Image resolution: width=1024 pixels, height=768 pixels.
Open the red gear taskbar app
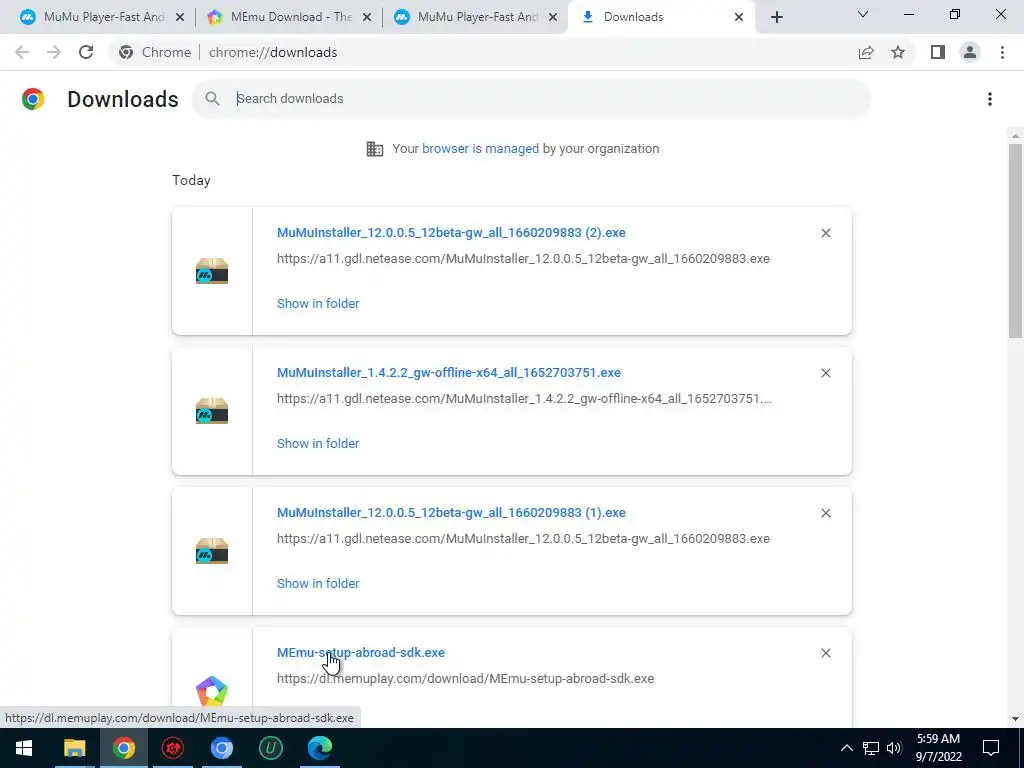(172, 748)
